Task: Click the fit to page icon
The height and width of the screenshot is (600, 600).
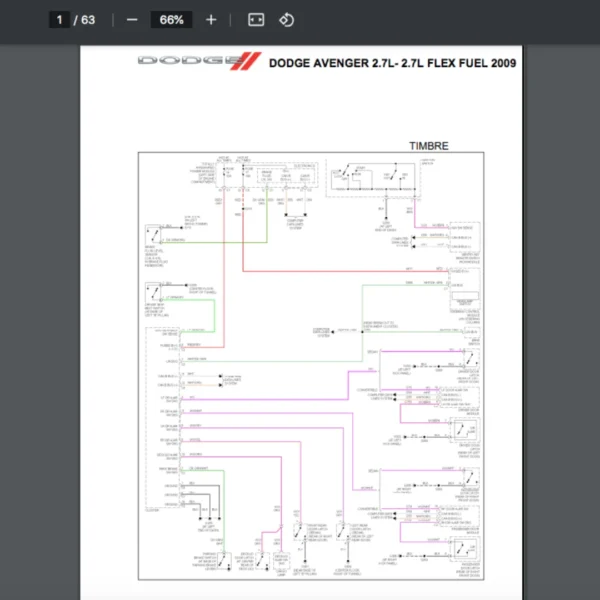Action: [255, 20]
